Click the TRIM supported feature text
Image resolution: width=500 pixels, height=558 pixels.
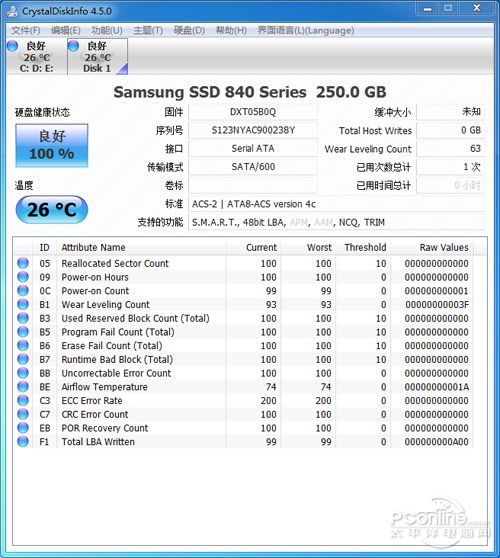(374, 222)
